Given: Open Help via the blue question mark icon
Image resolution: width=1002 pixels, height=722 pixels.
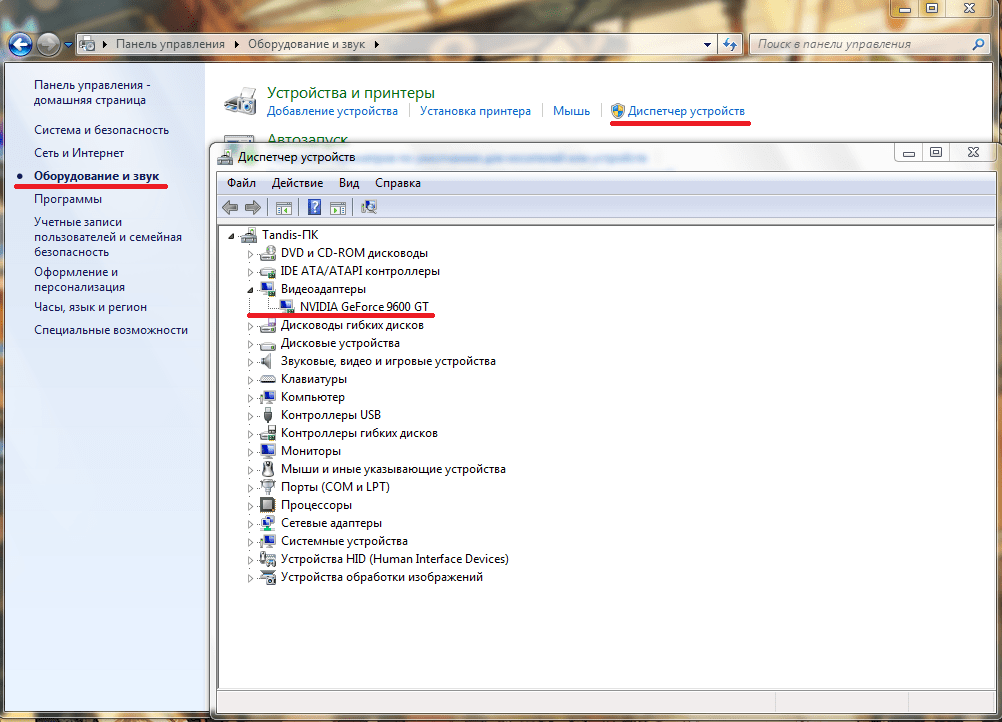Looking at the screenshot, I should [314, 207].
